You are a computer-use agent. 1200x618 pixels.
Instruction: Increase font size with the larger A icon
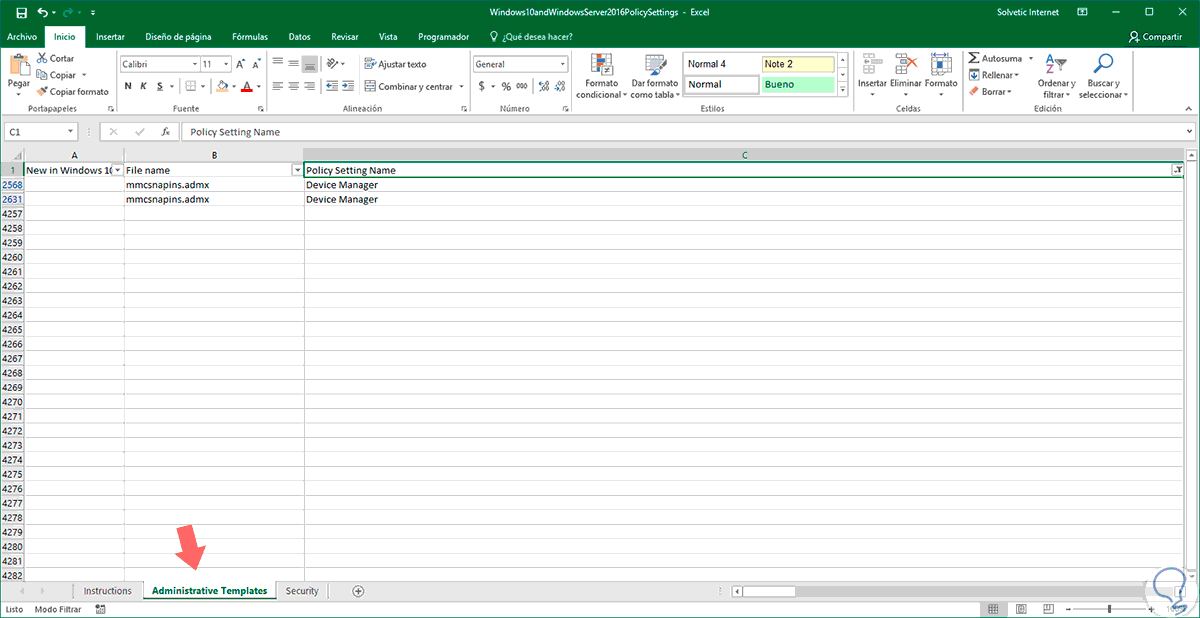pos(239,63)
